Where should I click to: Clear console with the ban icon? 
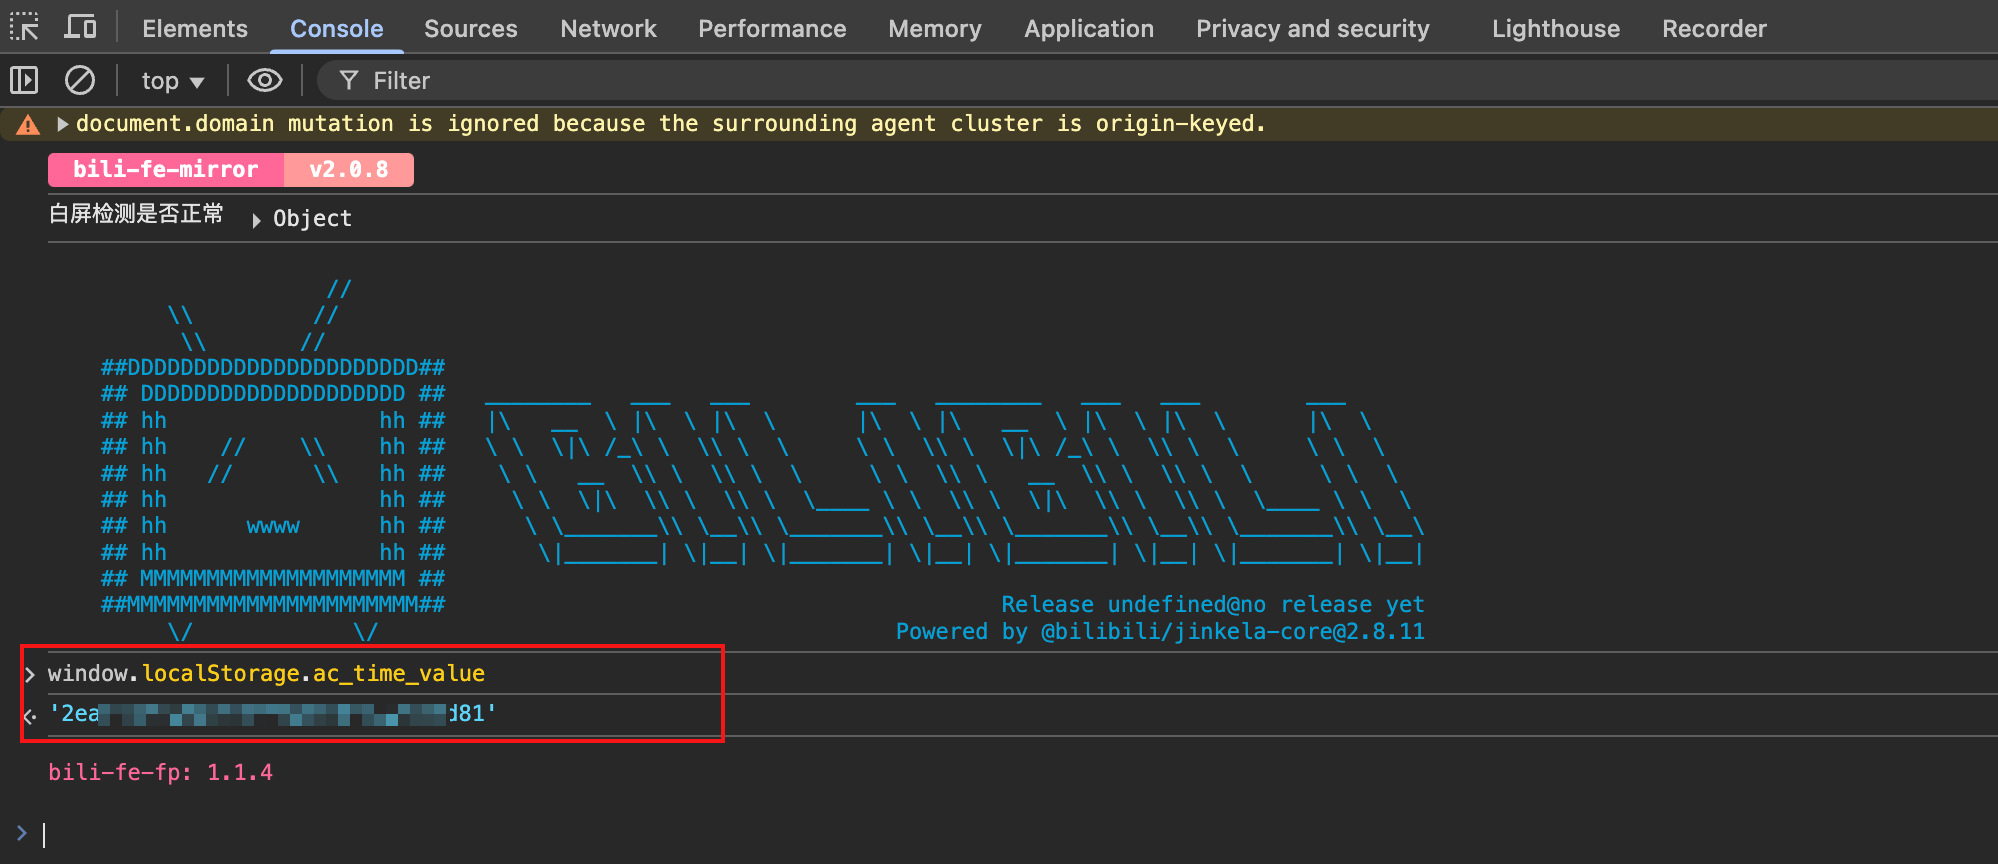point(80,79)
